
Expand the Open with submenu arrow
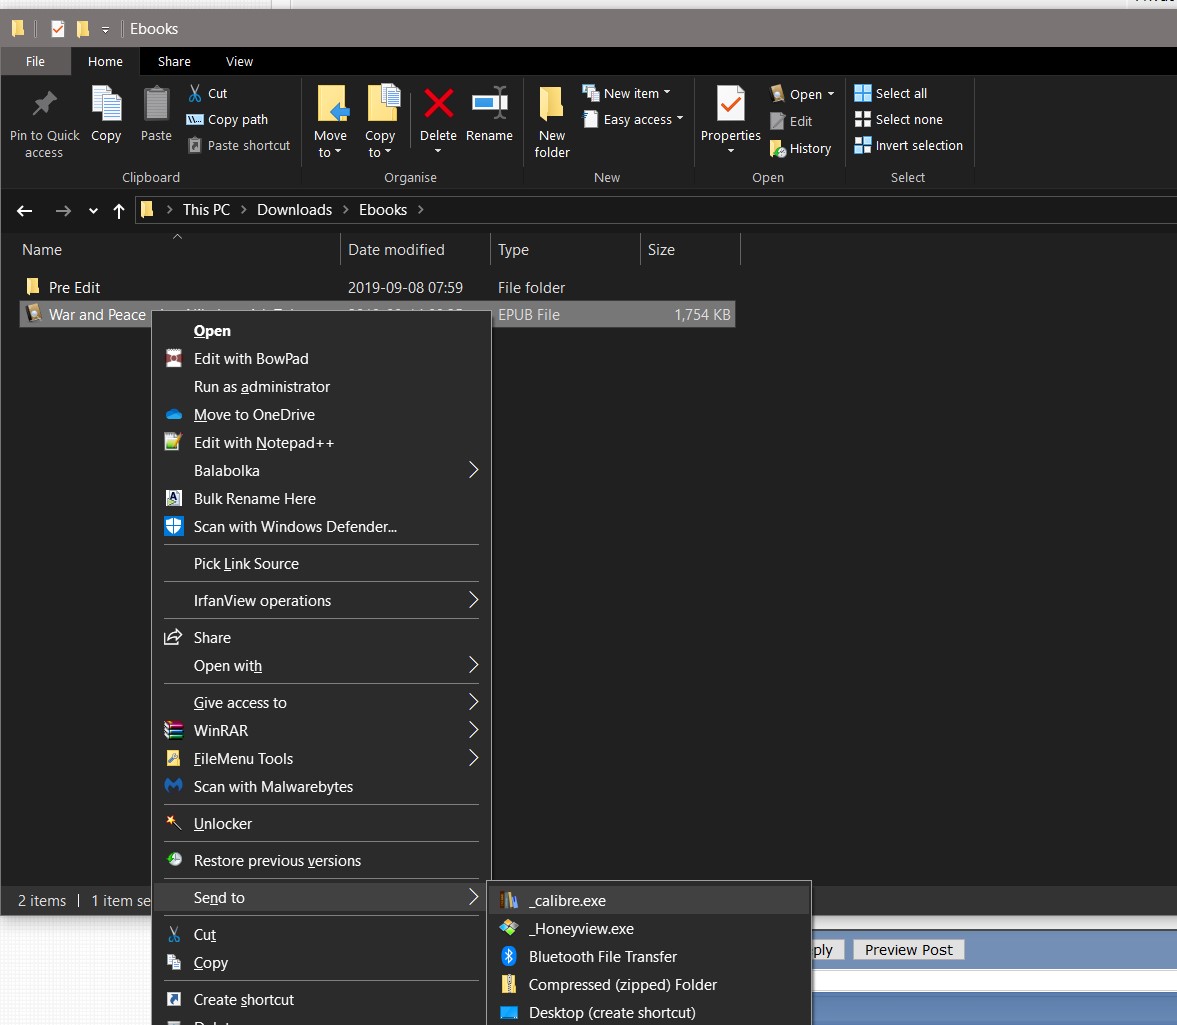pos(474,665)
